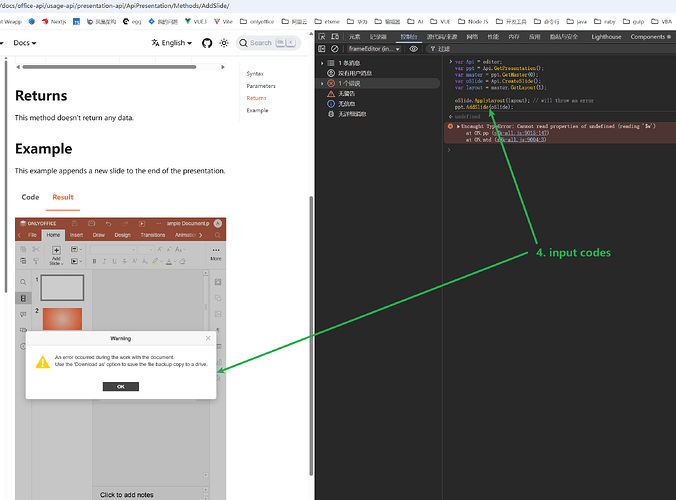The height and width of the screenshot is (500, 676).
Task: Click the Cut scissors icon
Action: pos(36,249)
